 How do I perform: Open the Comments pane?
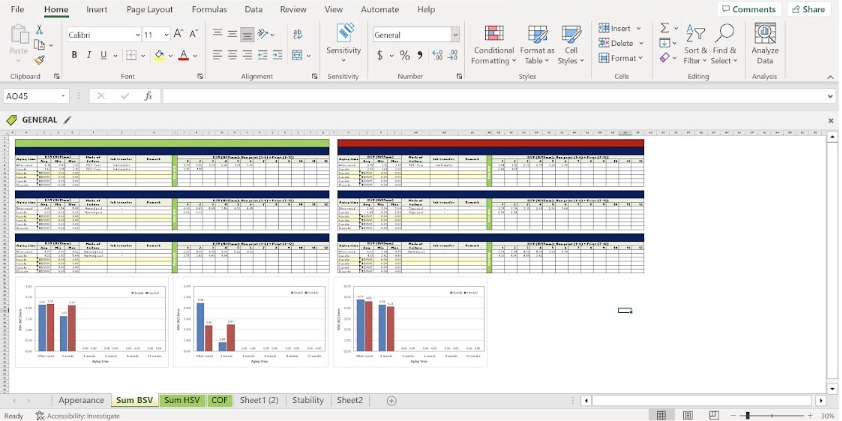749,9
